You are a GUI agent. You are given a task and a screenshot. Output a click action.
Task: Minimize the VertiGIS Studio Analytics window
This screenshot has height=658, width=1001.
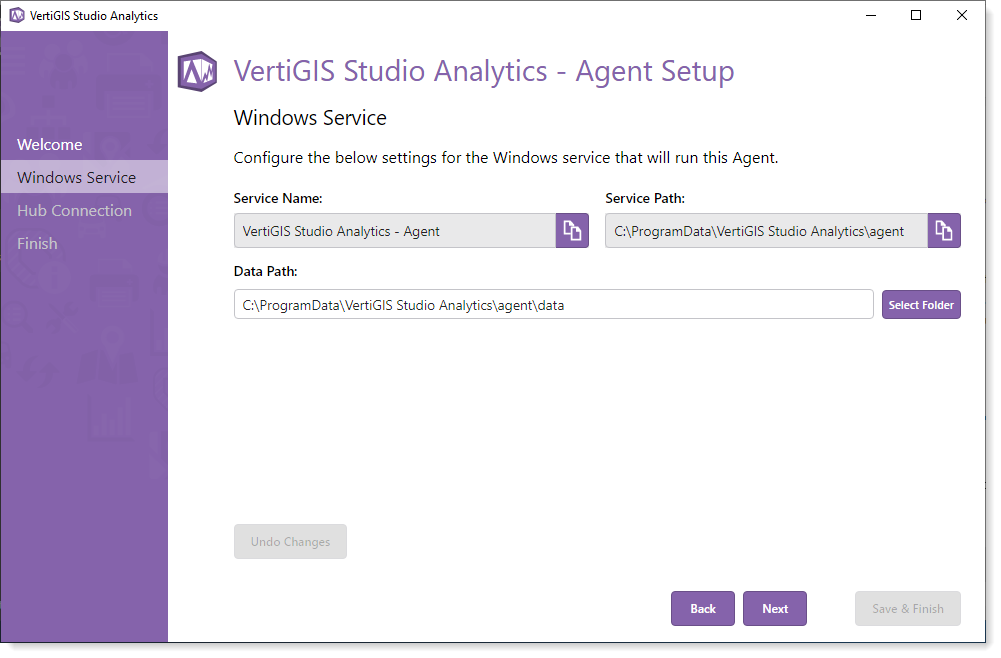(x=869, y=15)
